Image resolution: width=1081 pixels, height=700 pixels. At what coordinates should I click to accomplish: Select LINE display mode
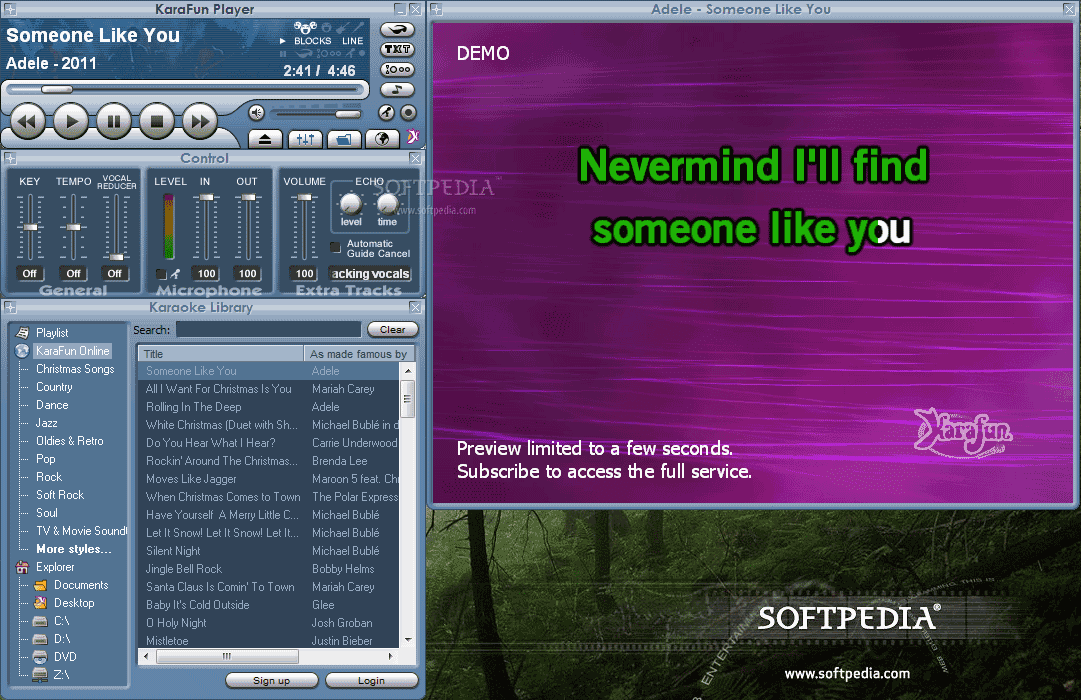(352, 41)
